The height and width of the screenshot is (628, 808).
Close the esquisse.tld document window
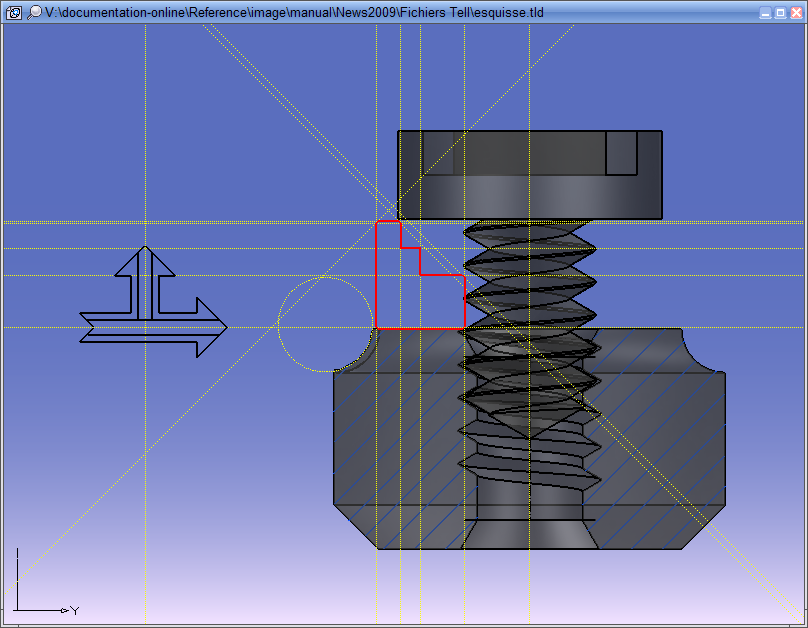pyautogui.click(x=795, y=13)
